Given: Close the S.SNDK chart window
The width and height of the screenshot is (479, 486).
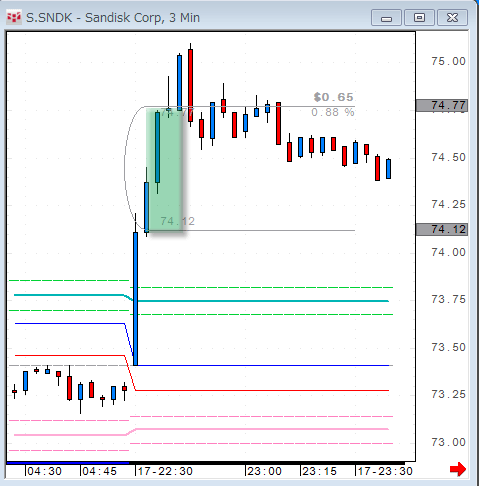Looking at the screenshot, I should pos(452,18).
